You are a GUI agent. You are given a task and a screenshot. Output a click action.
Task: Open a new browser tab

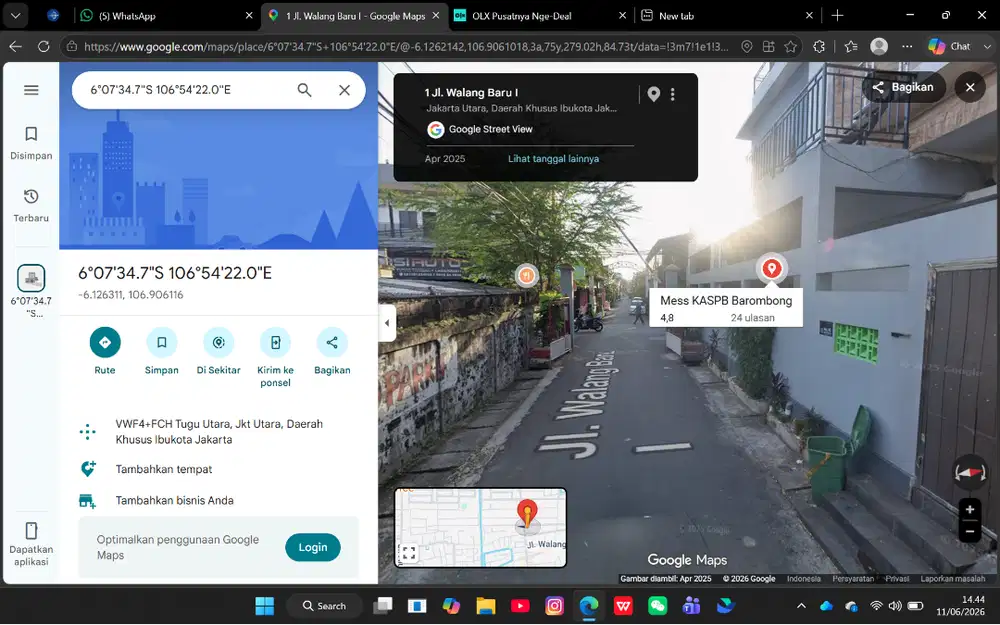point(837,16)
